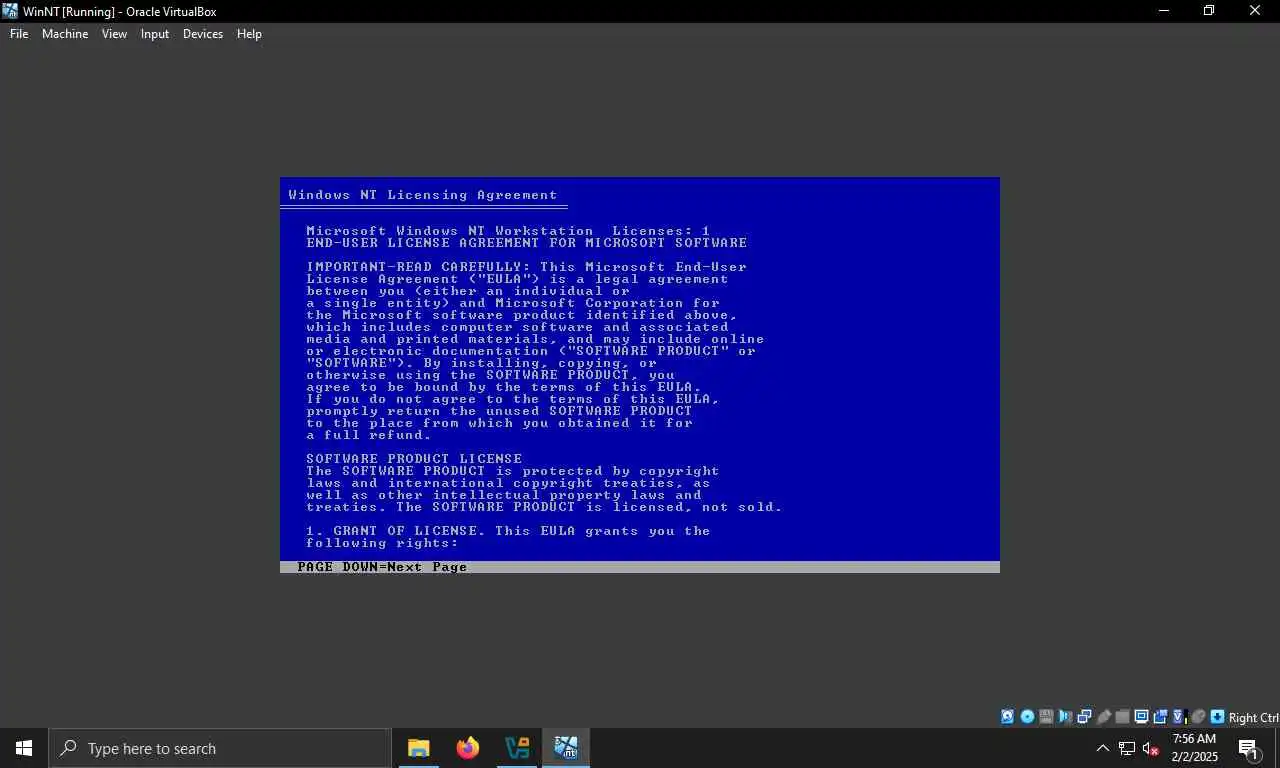Click the taskbar search box
The height and width of the screenshot is (768, 1280).
coord(220,748)
